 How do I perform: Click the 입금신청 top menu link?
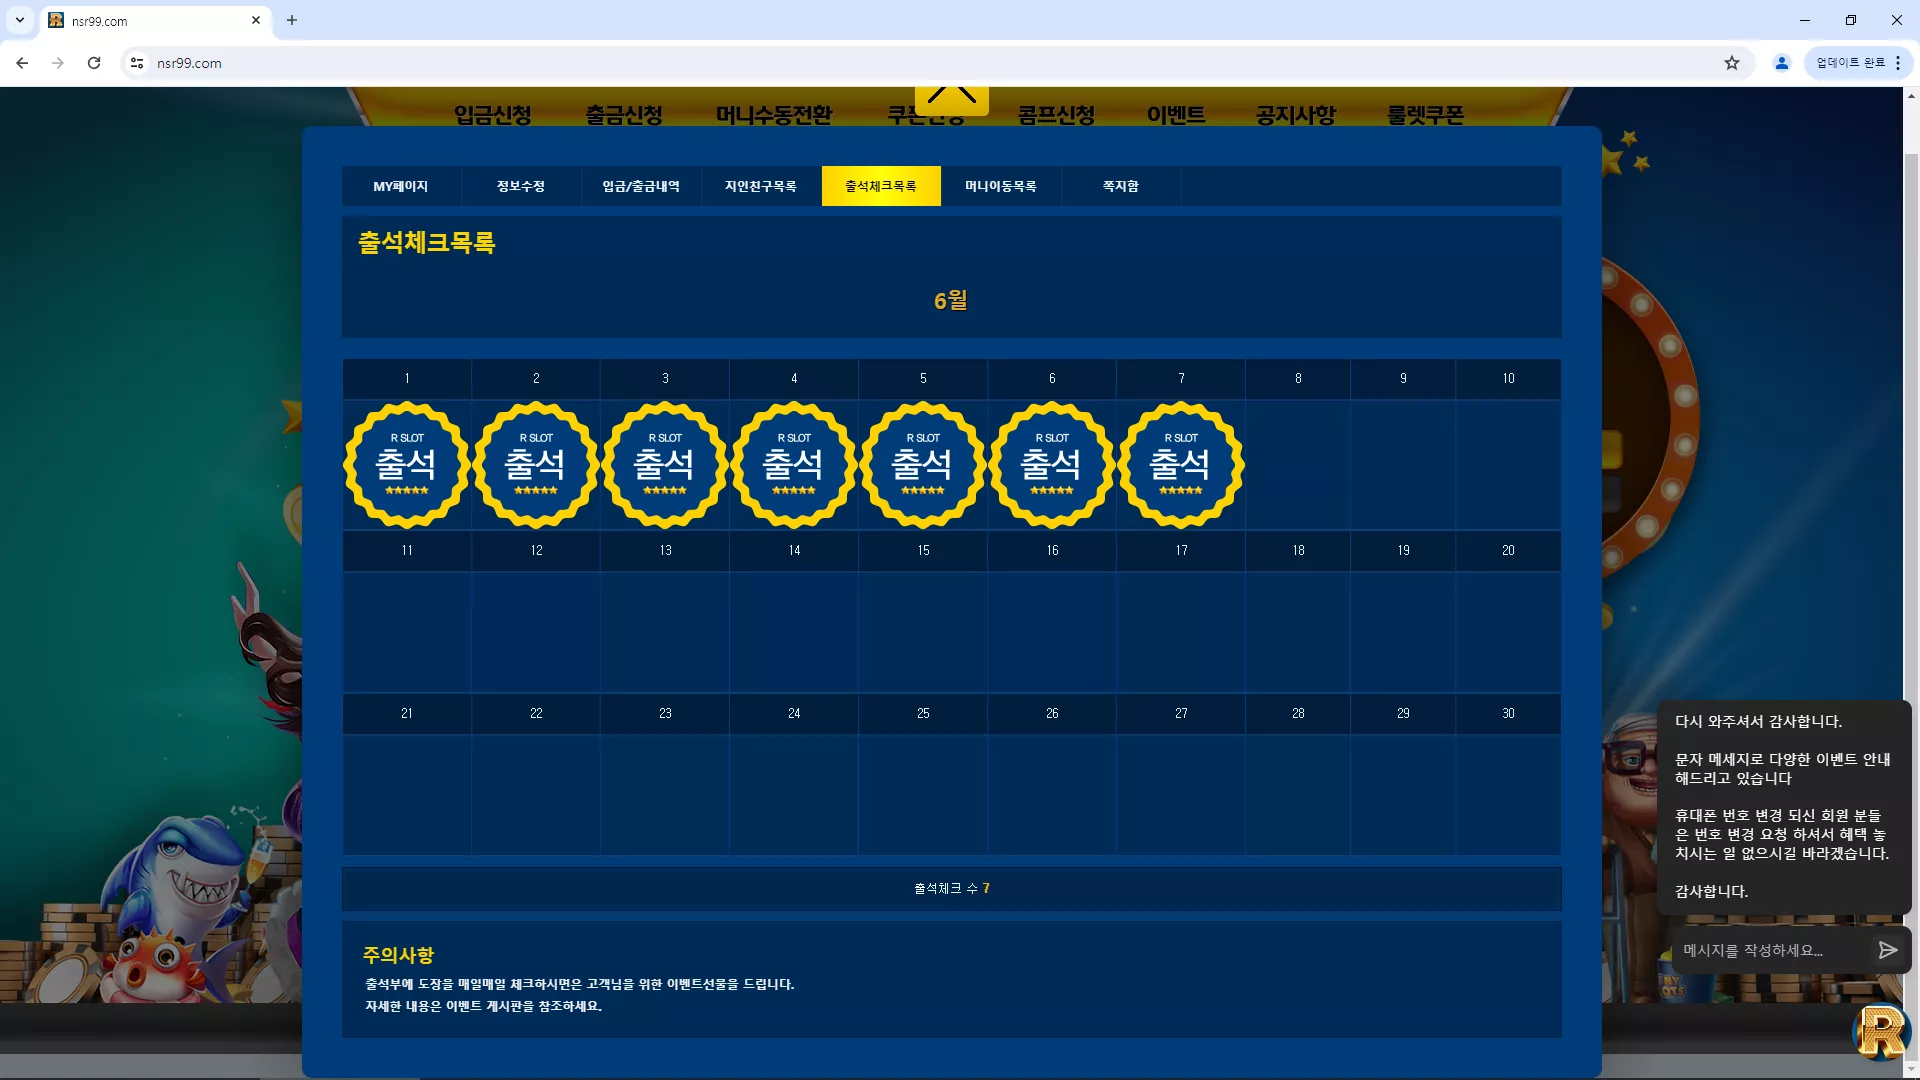493,114
